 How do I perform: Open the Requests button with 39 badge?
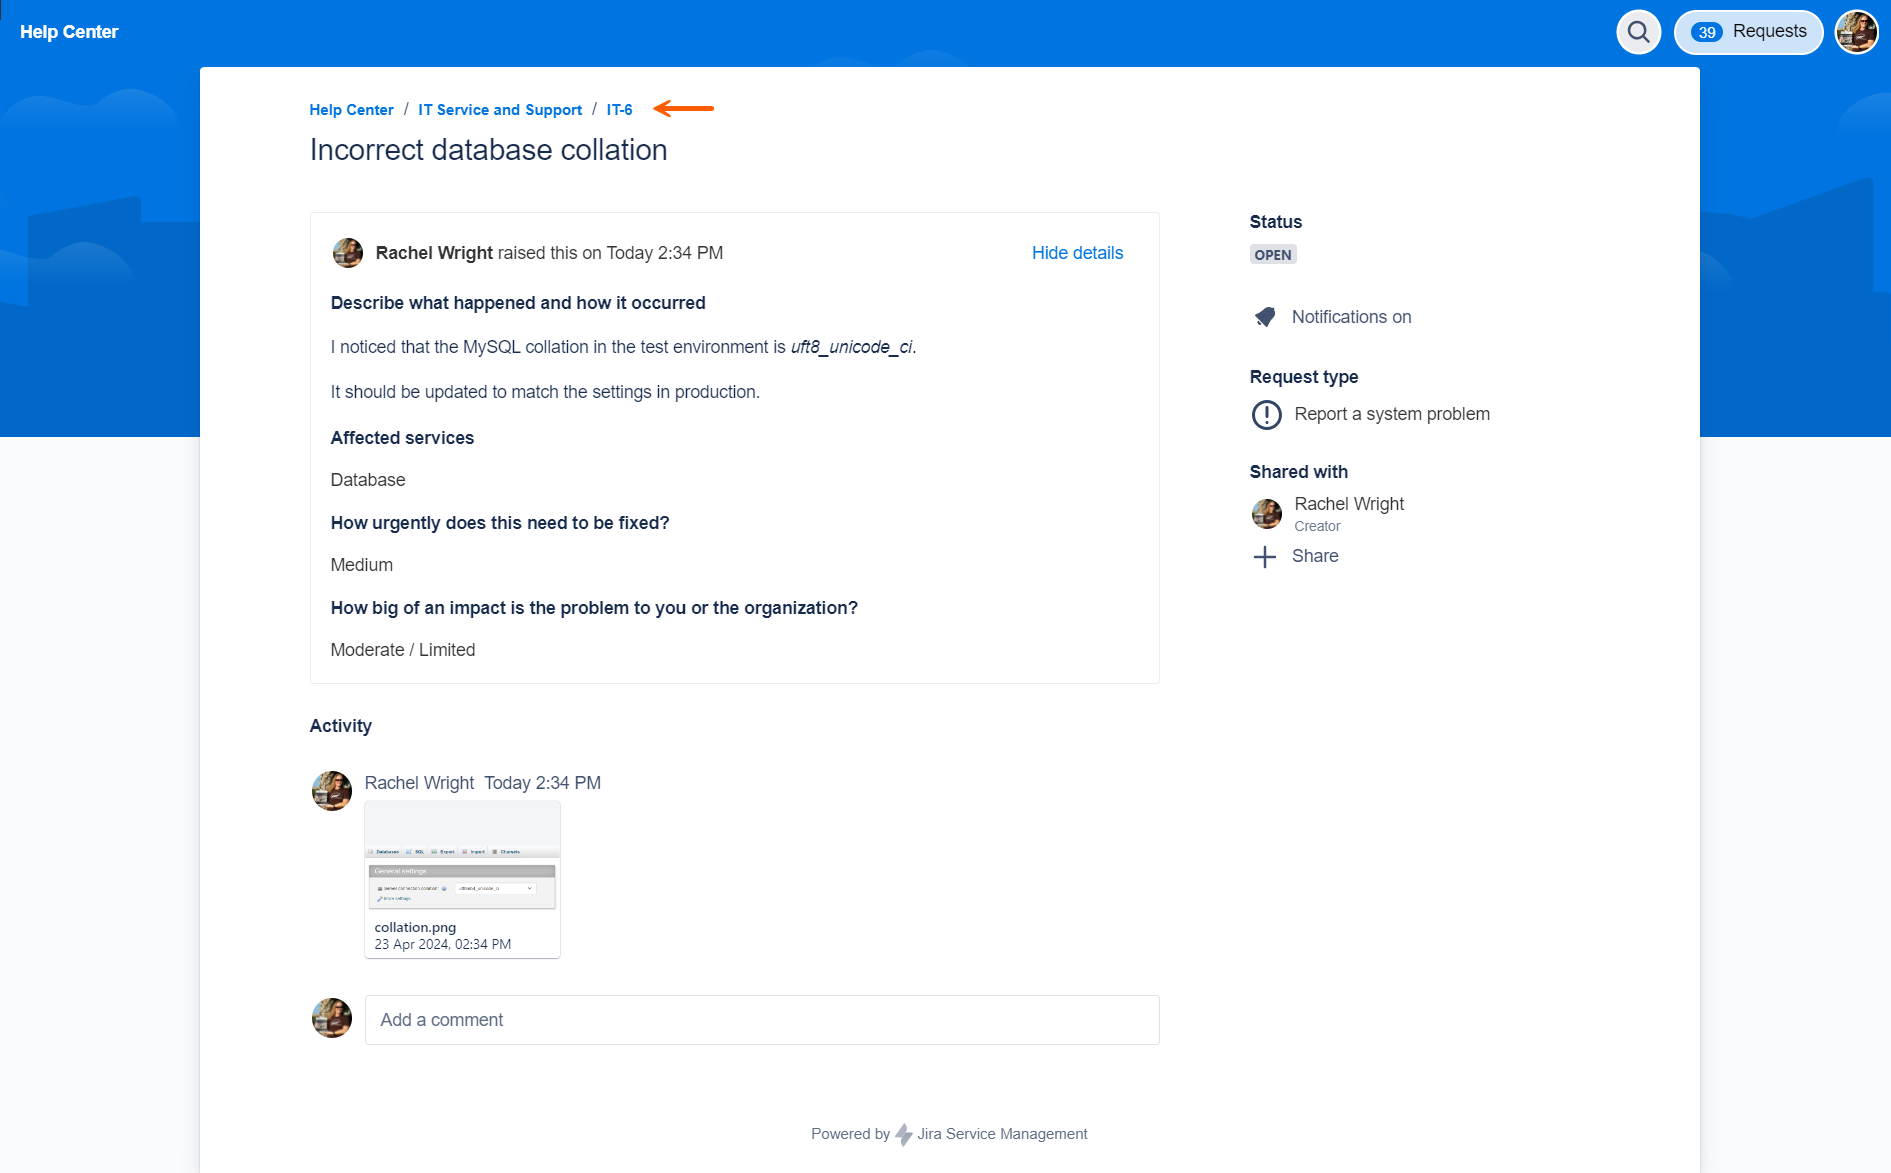(x=1748, y=32)
